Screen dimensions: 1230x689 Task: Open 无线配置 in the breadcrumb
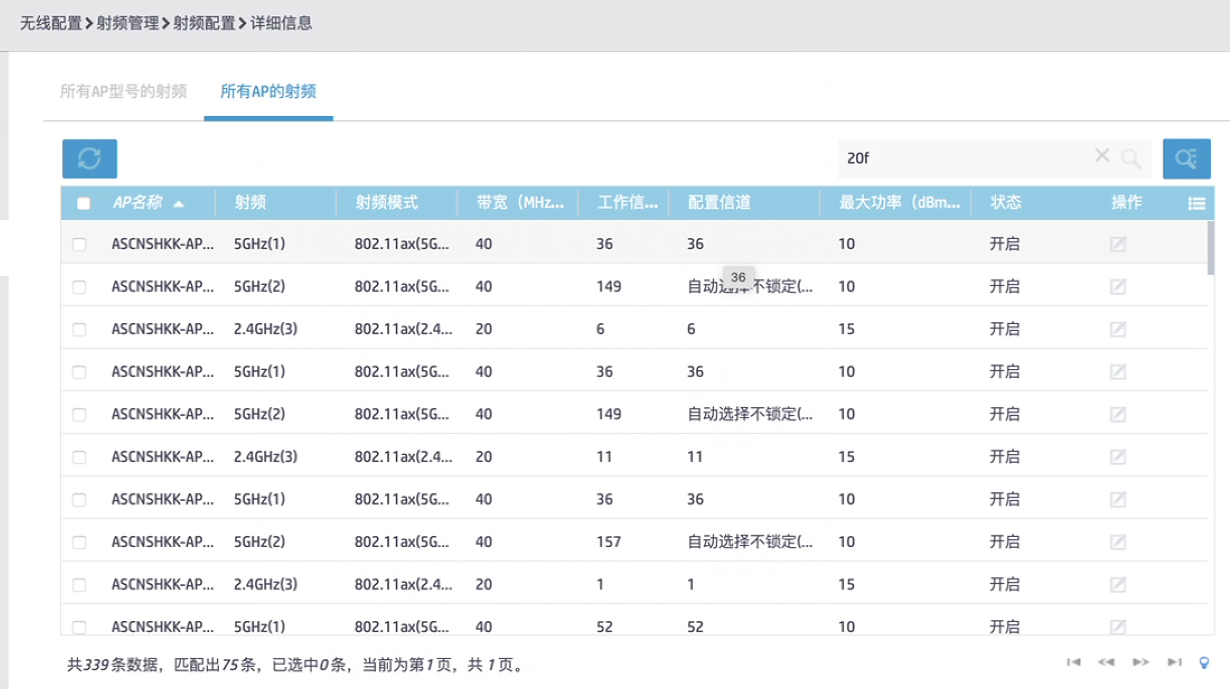click(51, 22)
